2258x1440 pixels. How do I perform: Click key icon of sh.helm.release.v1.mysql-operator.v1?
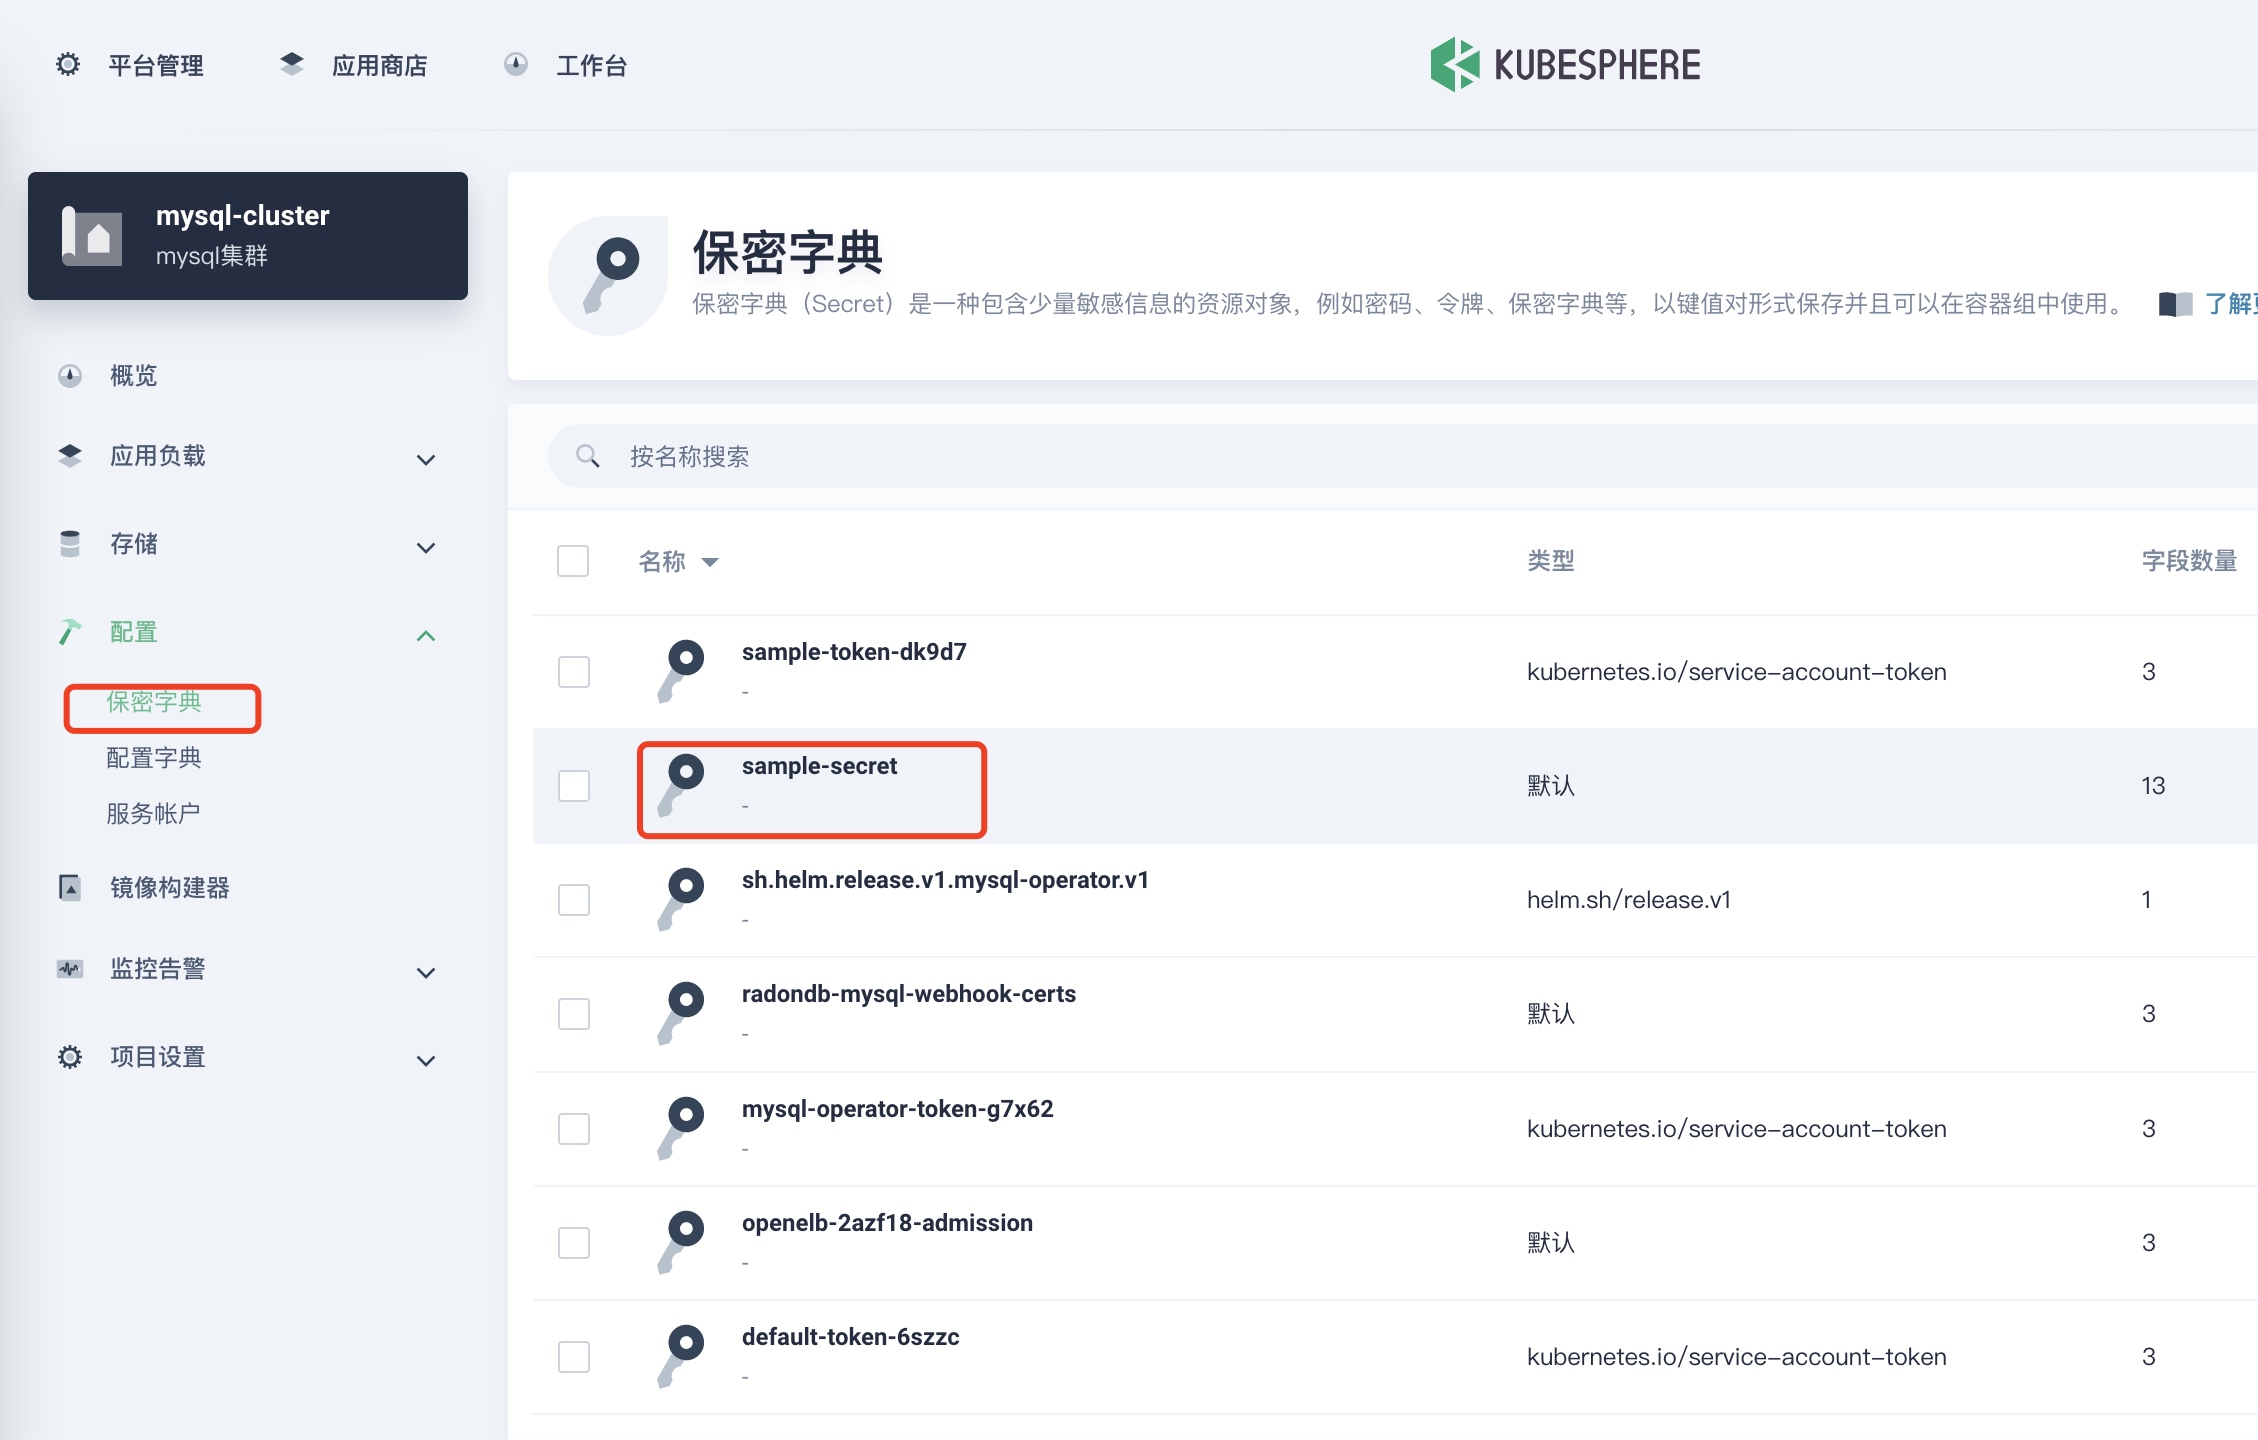pos(681,899)
